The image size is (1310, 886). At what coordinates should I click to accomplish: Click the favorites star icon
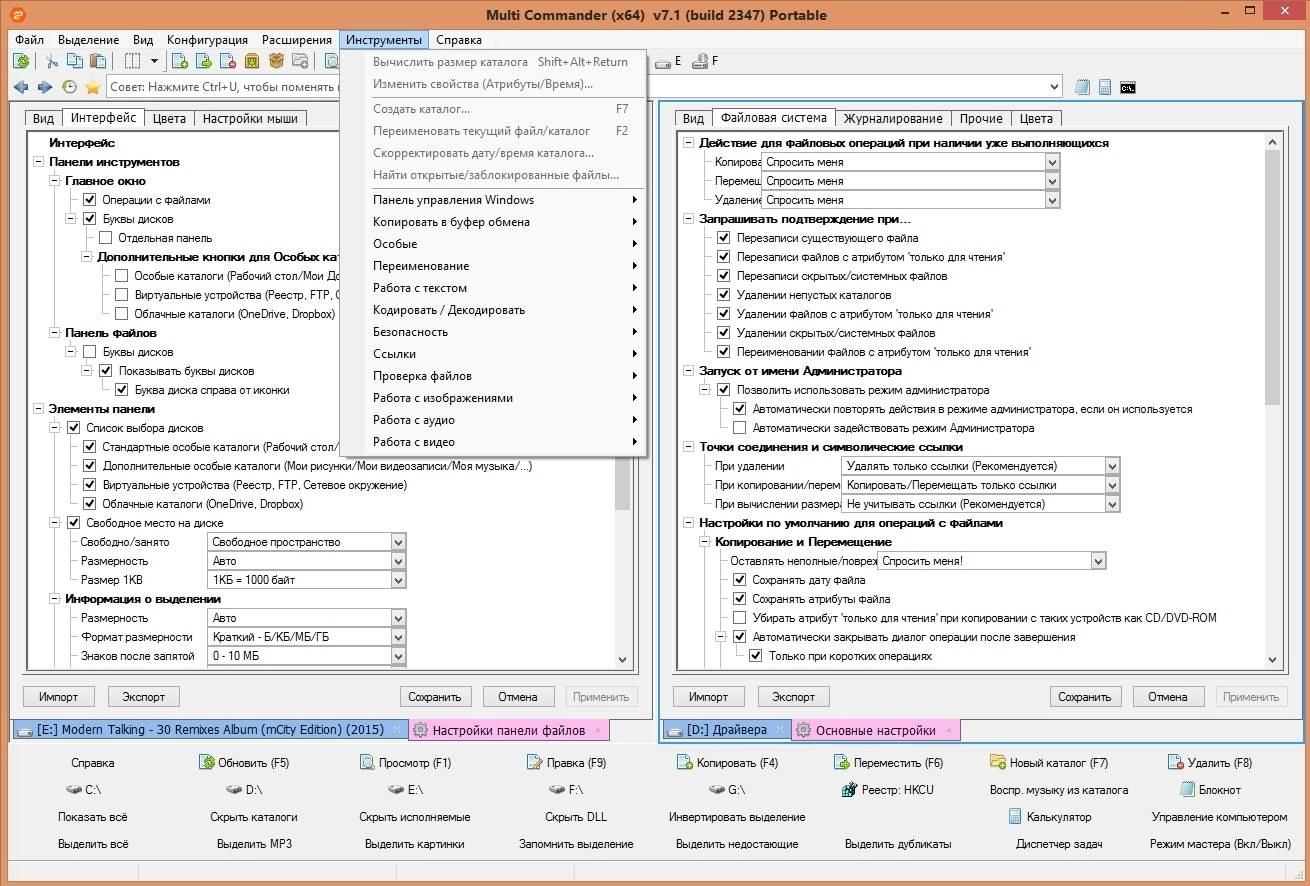coord(93,87)
